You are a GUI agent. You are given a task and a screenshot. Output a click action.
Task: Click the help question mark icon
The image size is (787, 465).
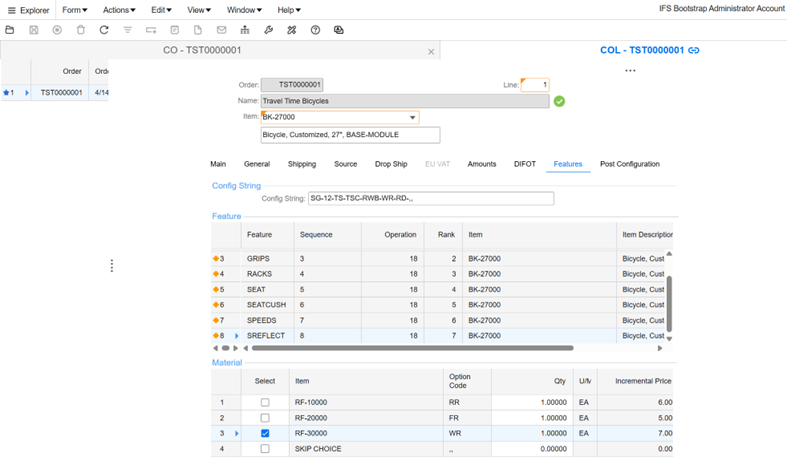pyautogui.click(x=315, y=30)
